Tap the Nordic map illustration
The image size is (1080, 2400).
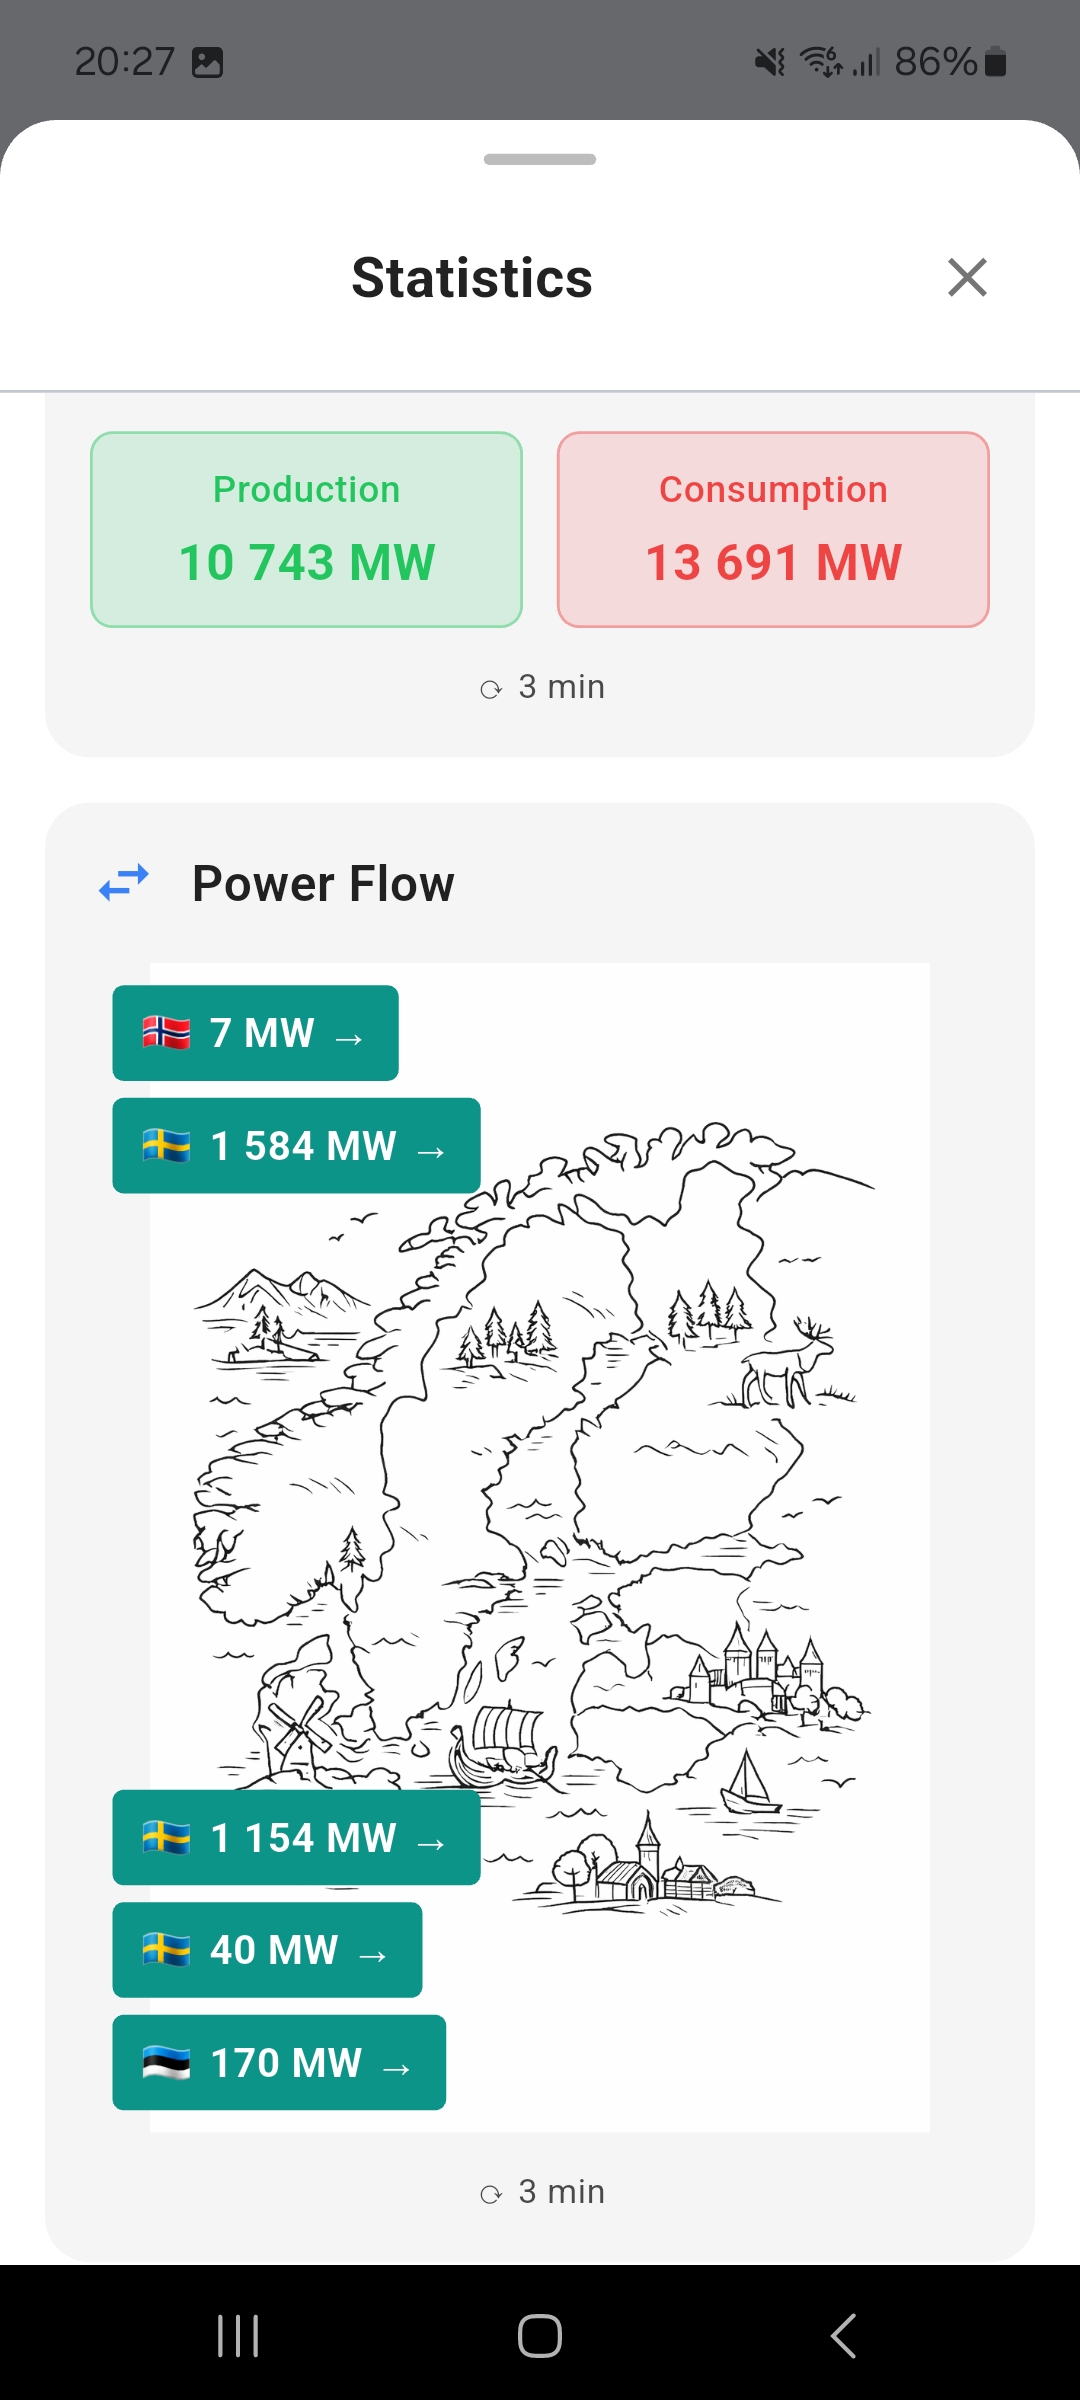pos(600,1500)
